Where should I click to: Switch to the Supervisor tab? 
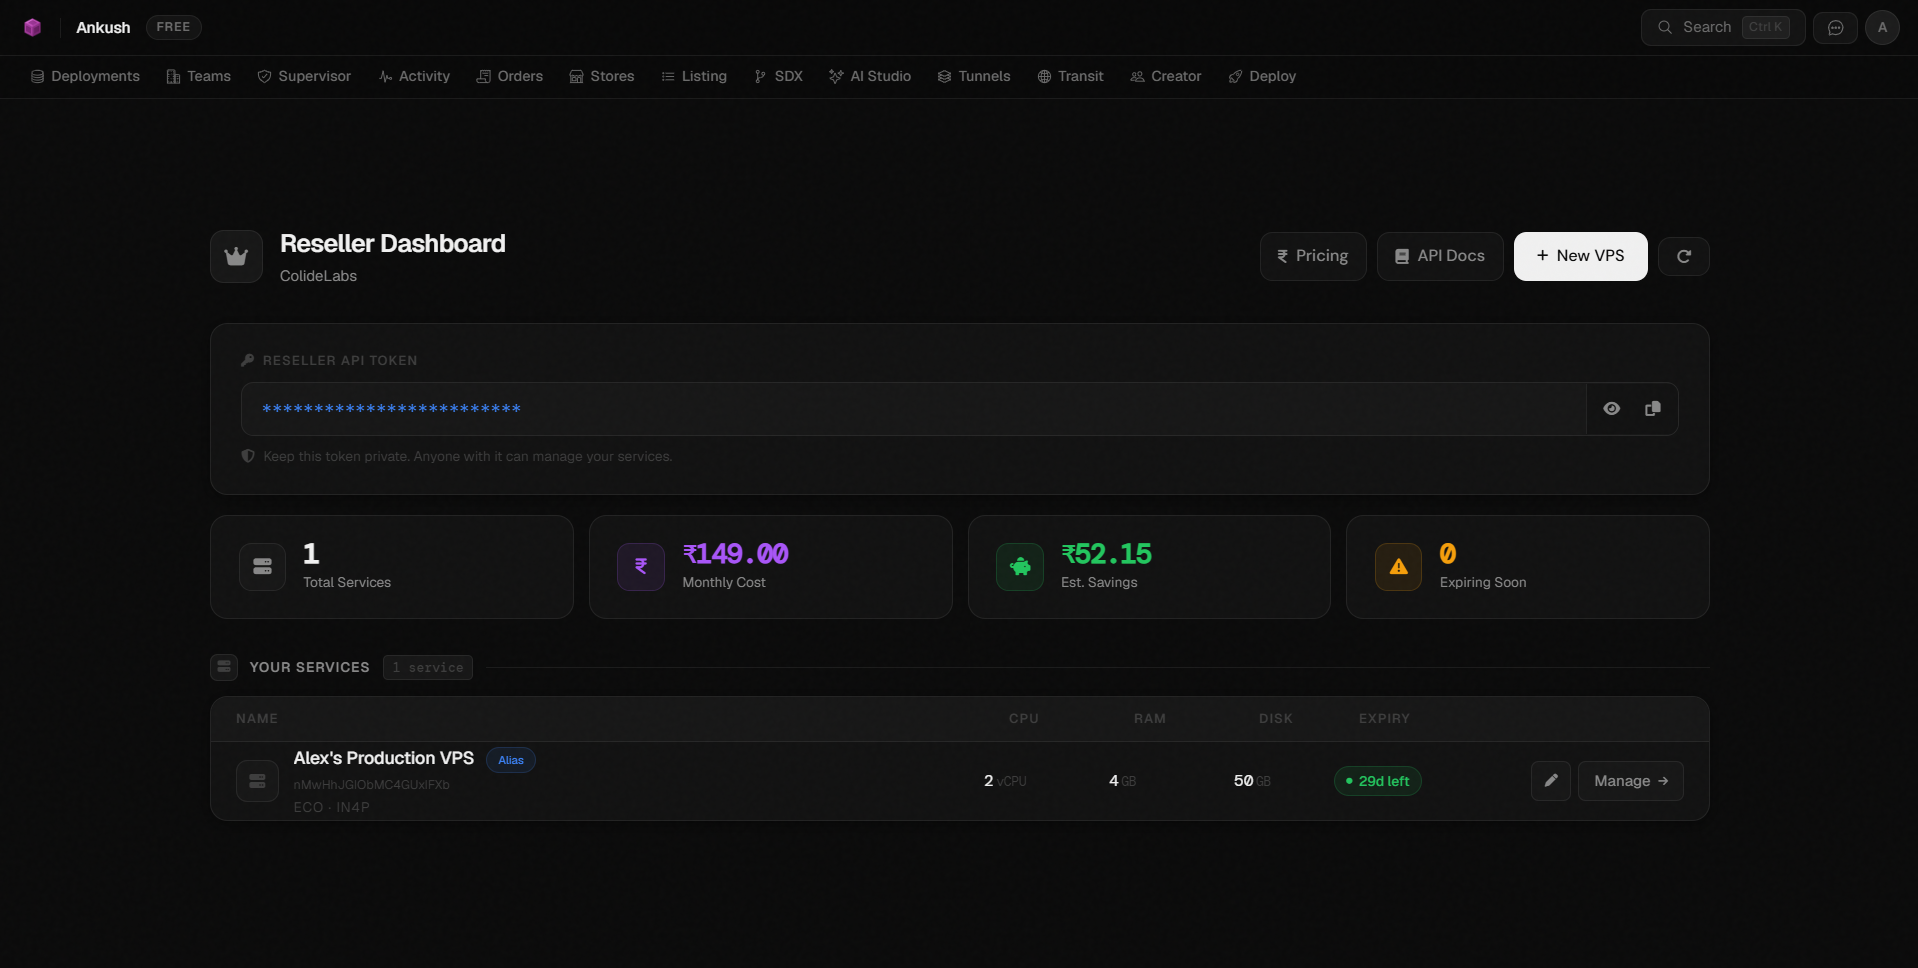tap(304, 76)
